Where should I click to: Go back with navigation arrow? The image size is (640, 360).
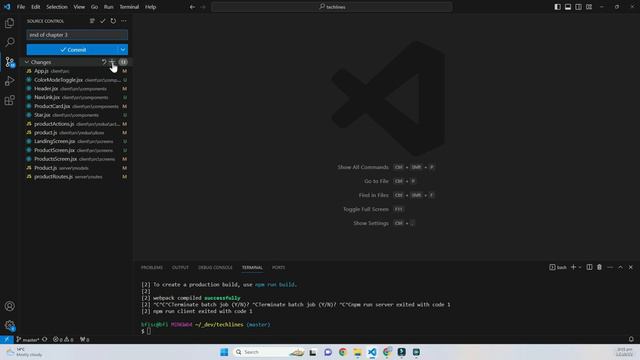click(x=192, y=7)
